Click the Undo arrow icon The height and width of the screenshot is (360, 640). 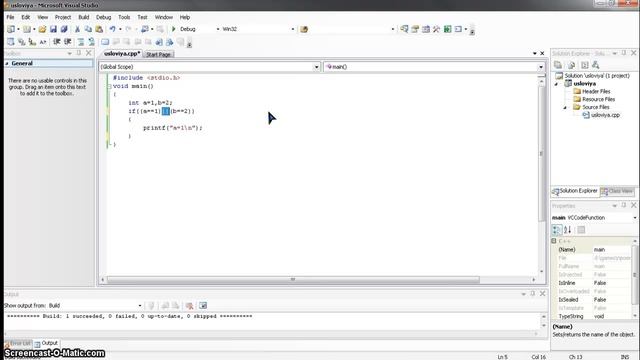click(112, 29)
